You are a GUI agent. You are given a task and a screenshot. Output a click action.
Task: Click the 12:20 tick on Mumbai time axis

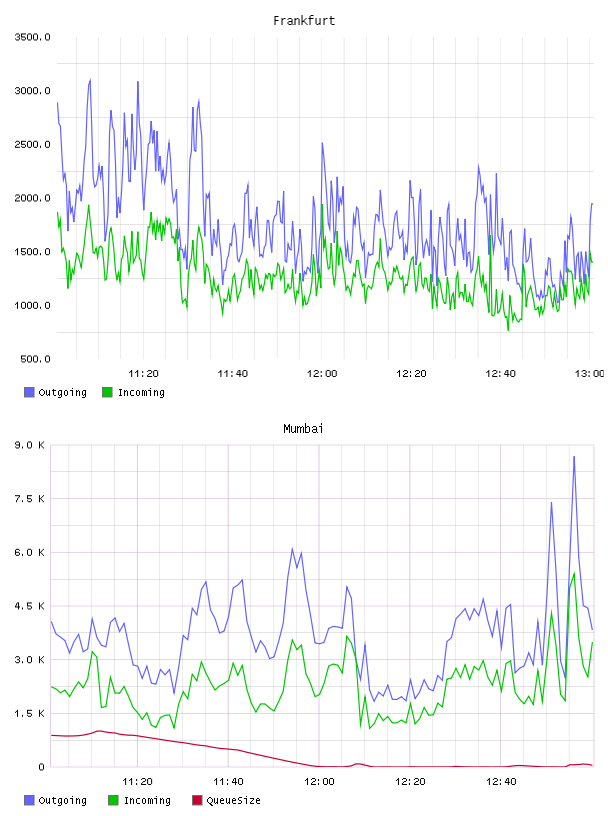[410, 782]
